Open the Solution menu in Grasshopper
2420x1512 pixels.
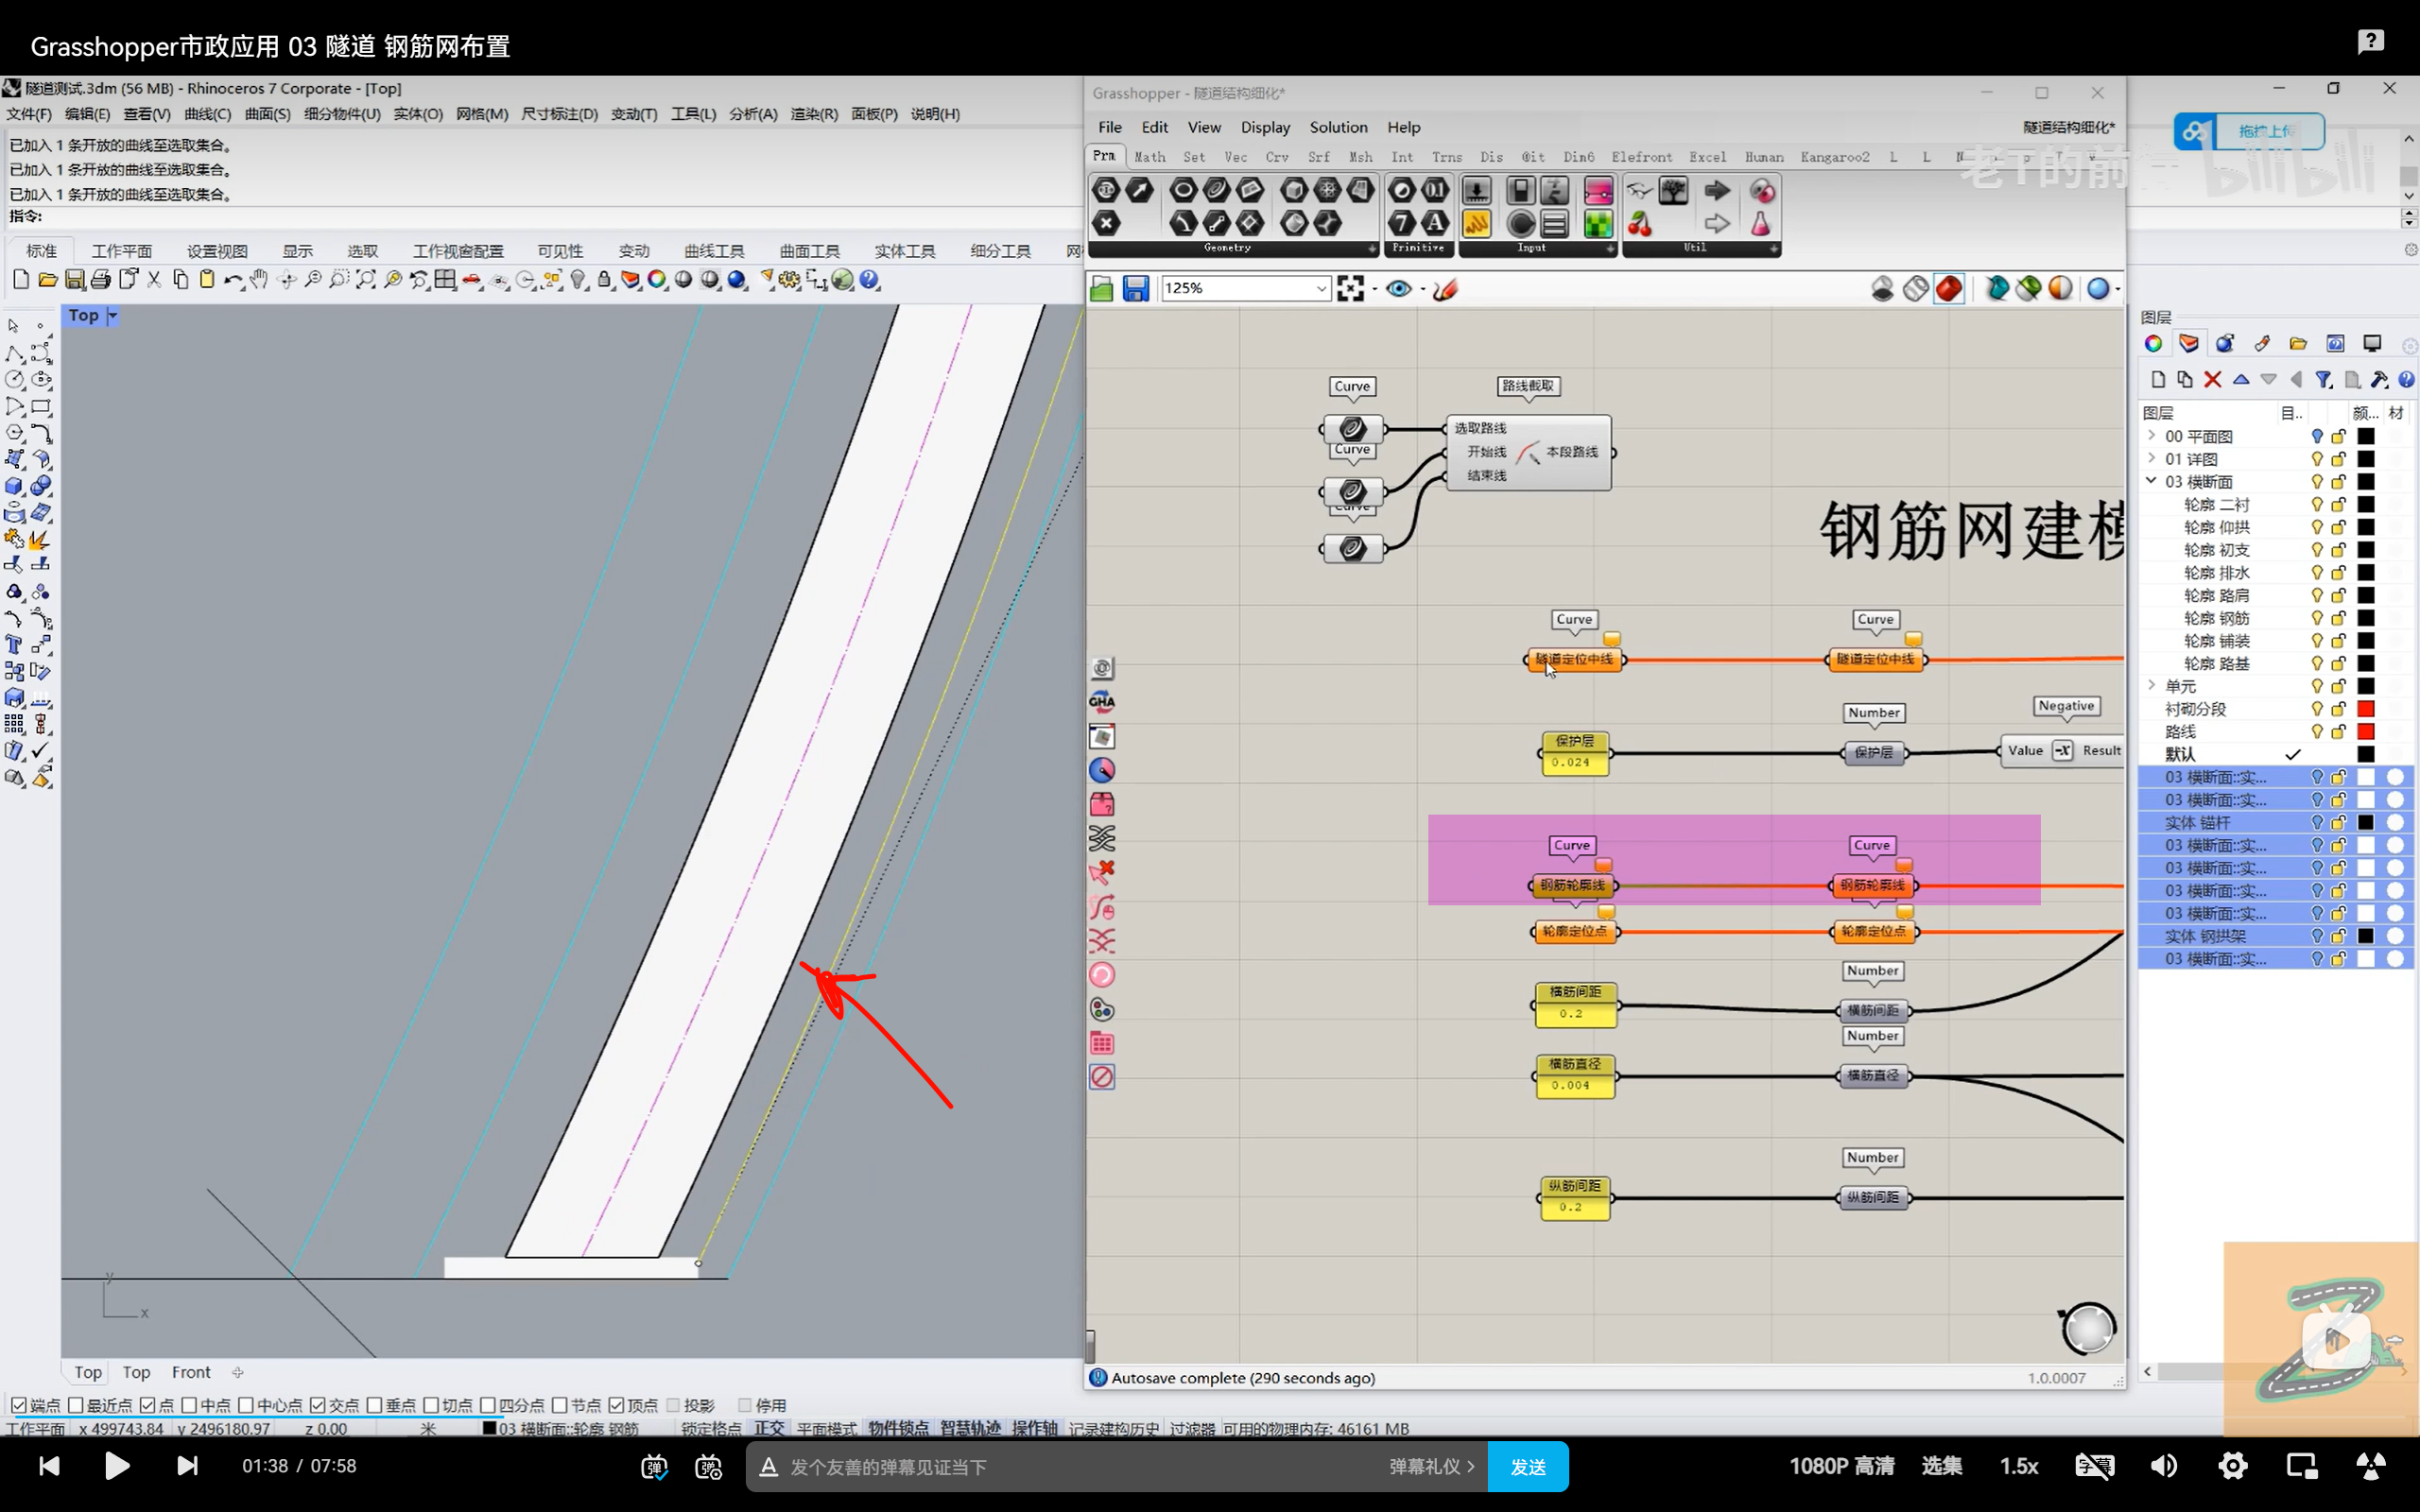(x=1337, y=127)
